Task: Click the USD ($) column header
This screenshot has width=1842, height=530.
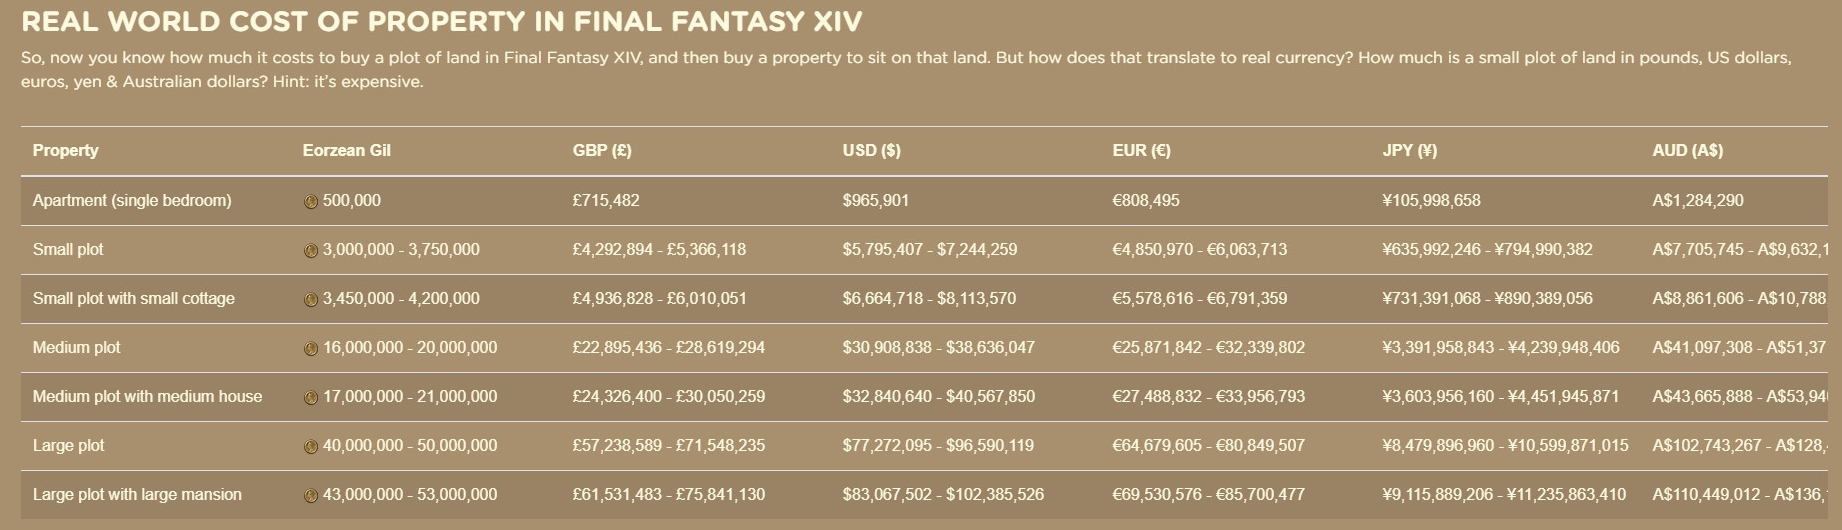Action: pyautogui.click(x=871, y=150)
